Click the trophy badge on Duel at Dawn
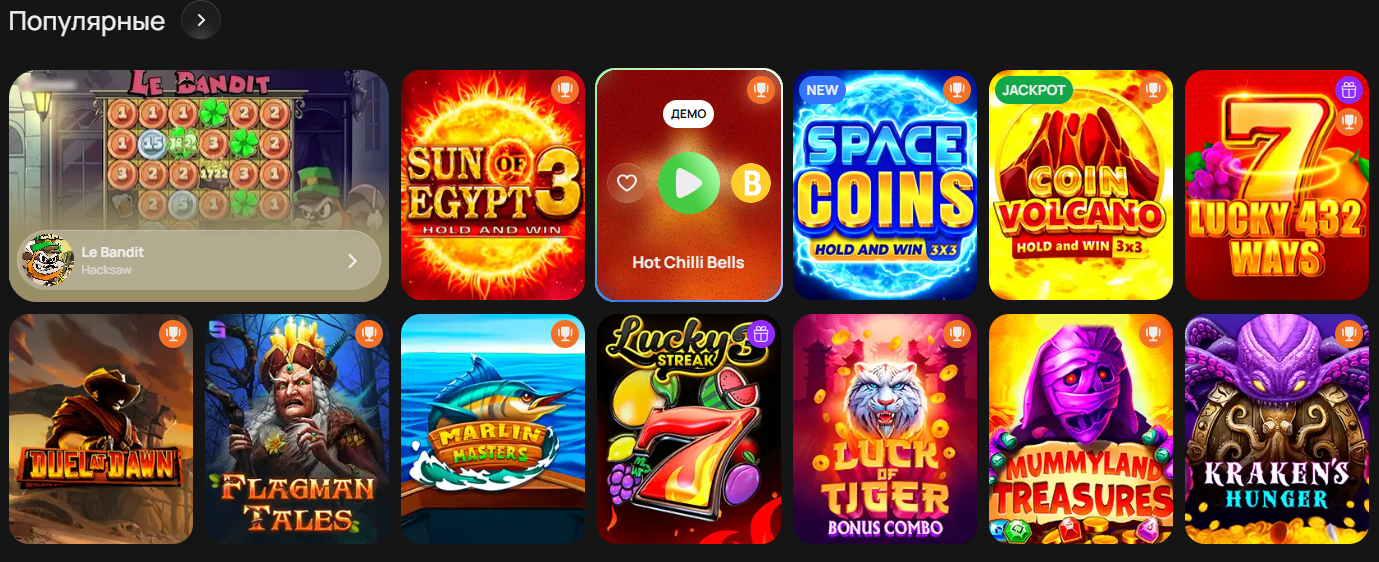This screenshot has height=562, width=1379. [173, 334]
